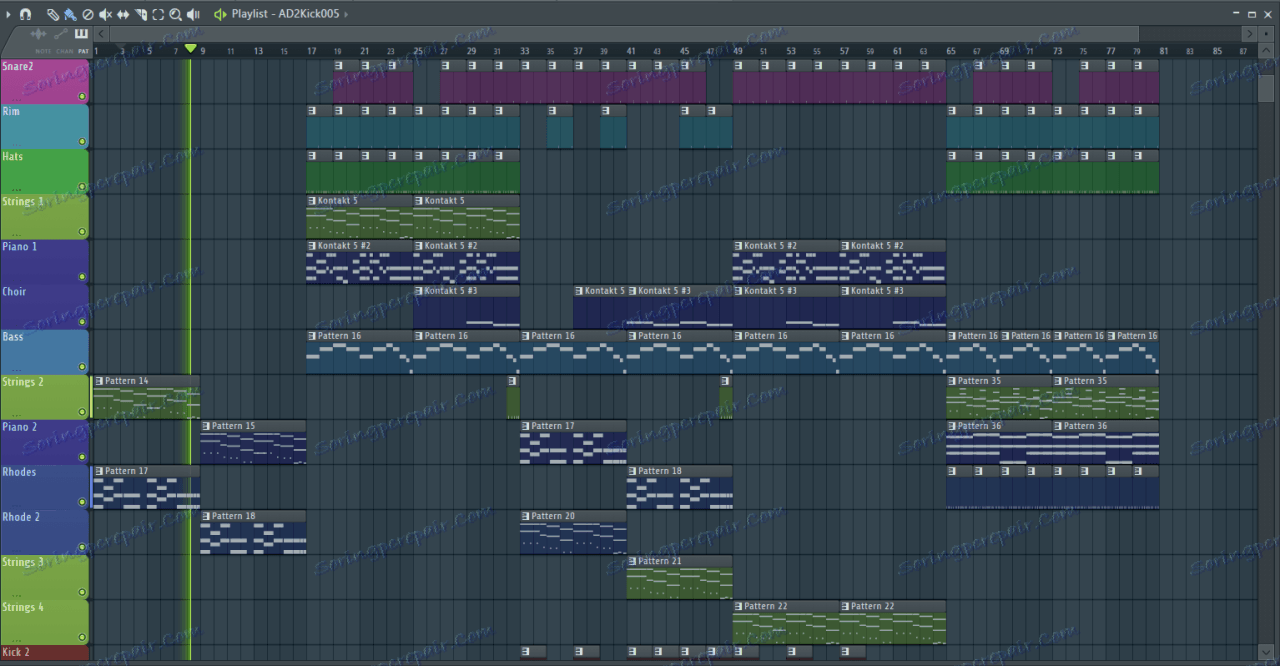Select the Rhode 2 track header
This screenshot has width=1280, height=666.
[44, 532]
